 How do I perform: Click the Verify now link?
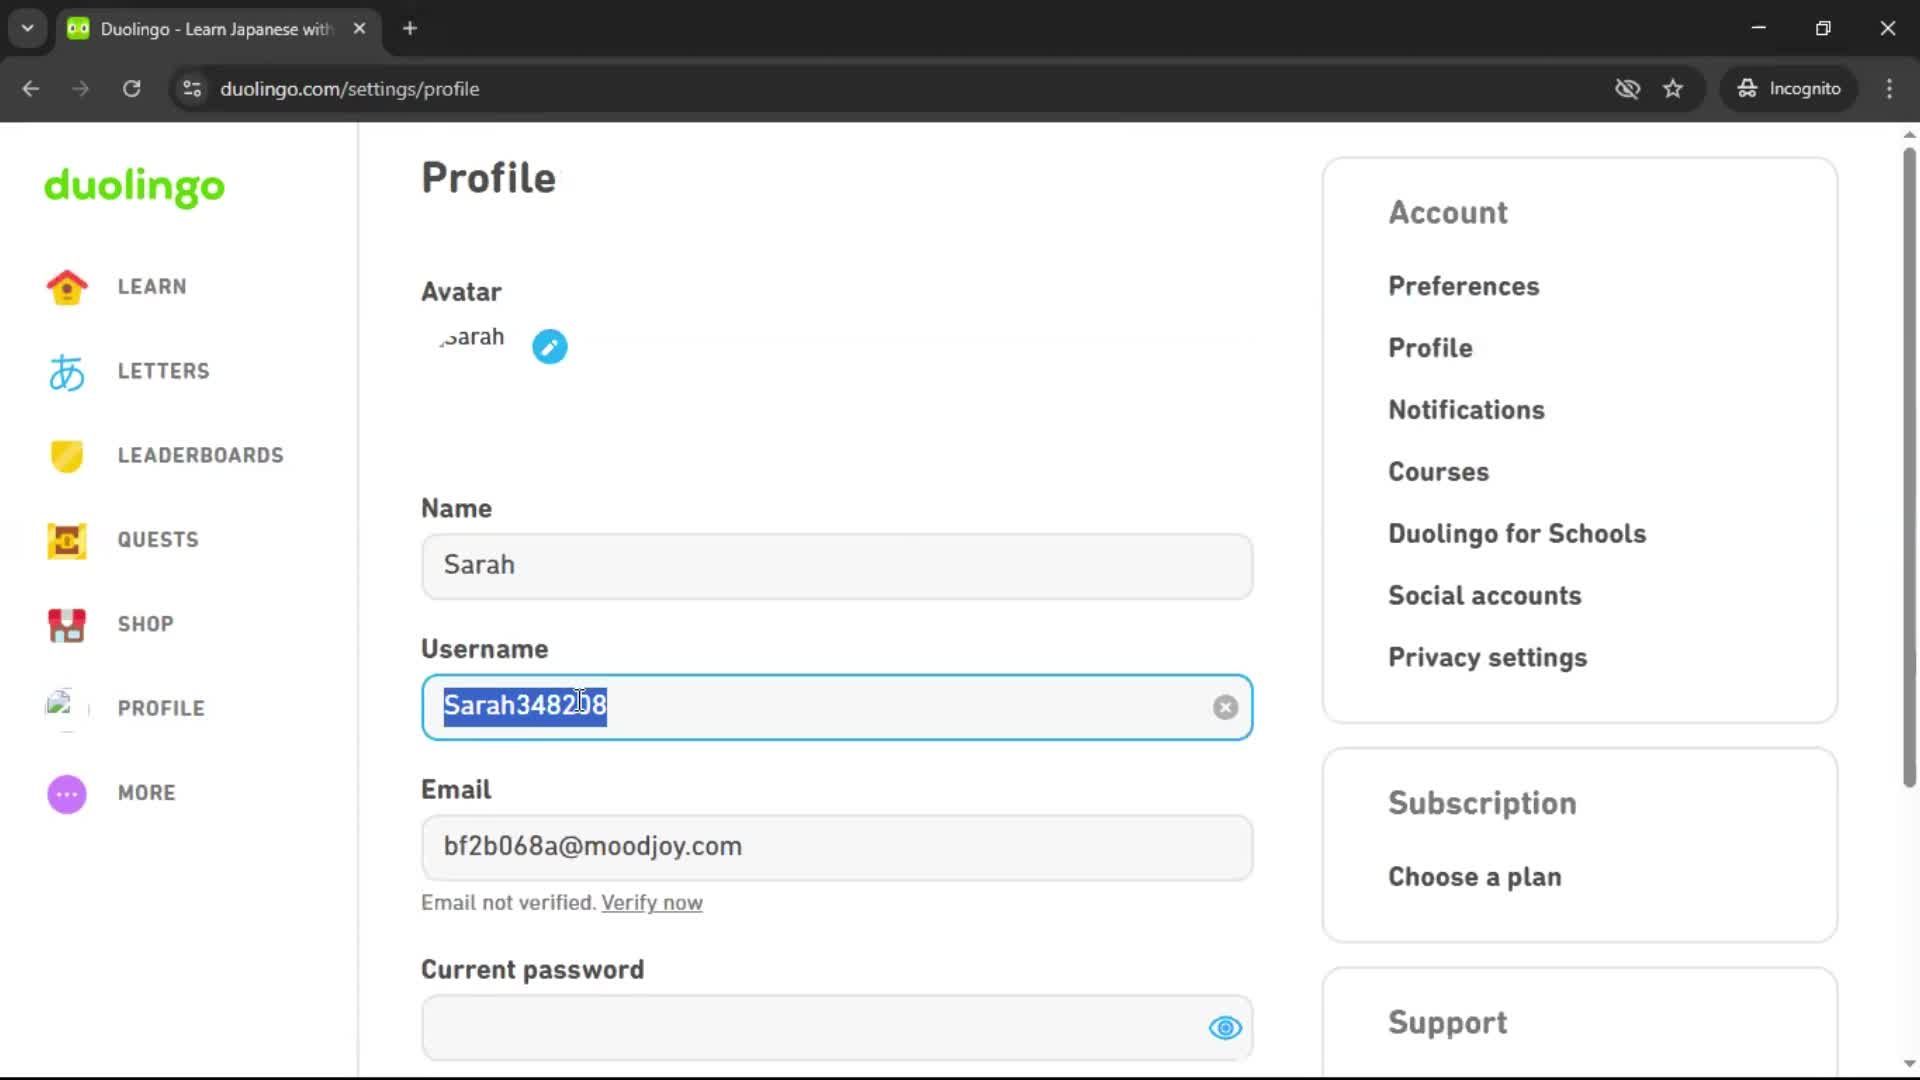point(651,902)
